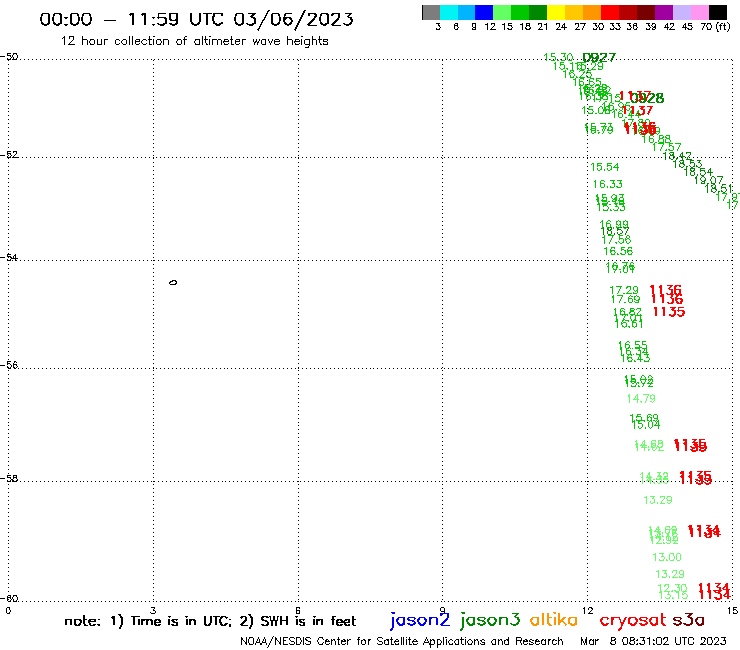Image resolution: width=740 pixels, height=650 pixels.
Task: Click the '6' longitude axis label
Action: [x=298, y=611]
